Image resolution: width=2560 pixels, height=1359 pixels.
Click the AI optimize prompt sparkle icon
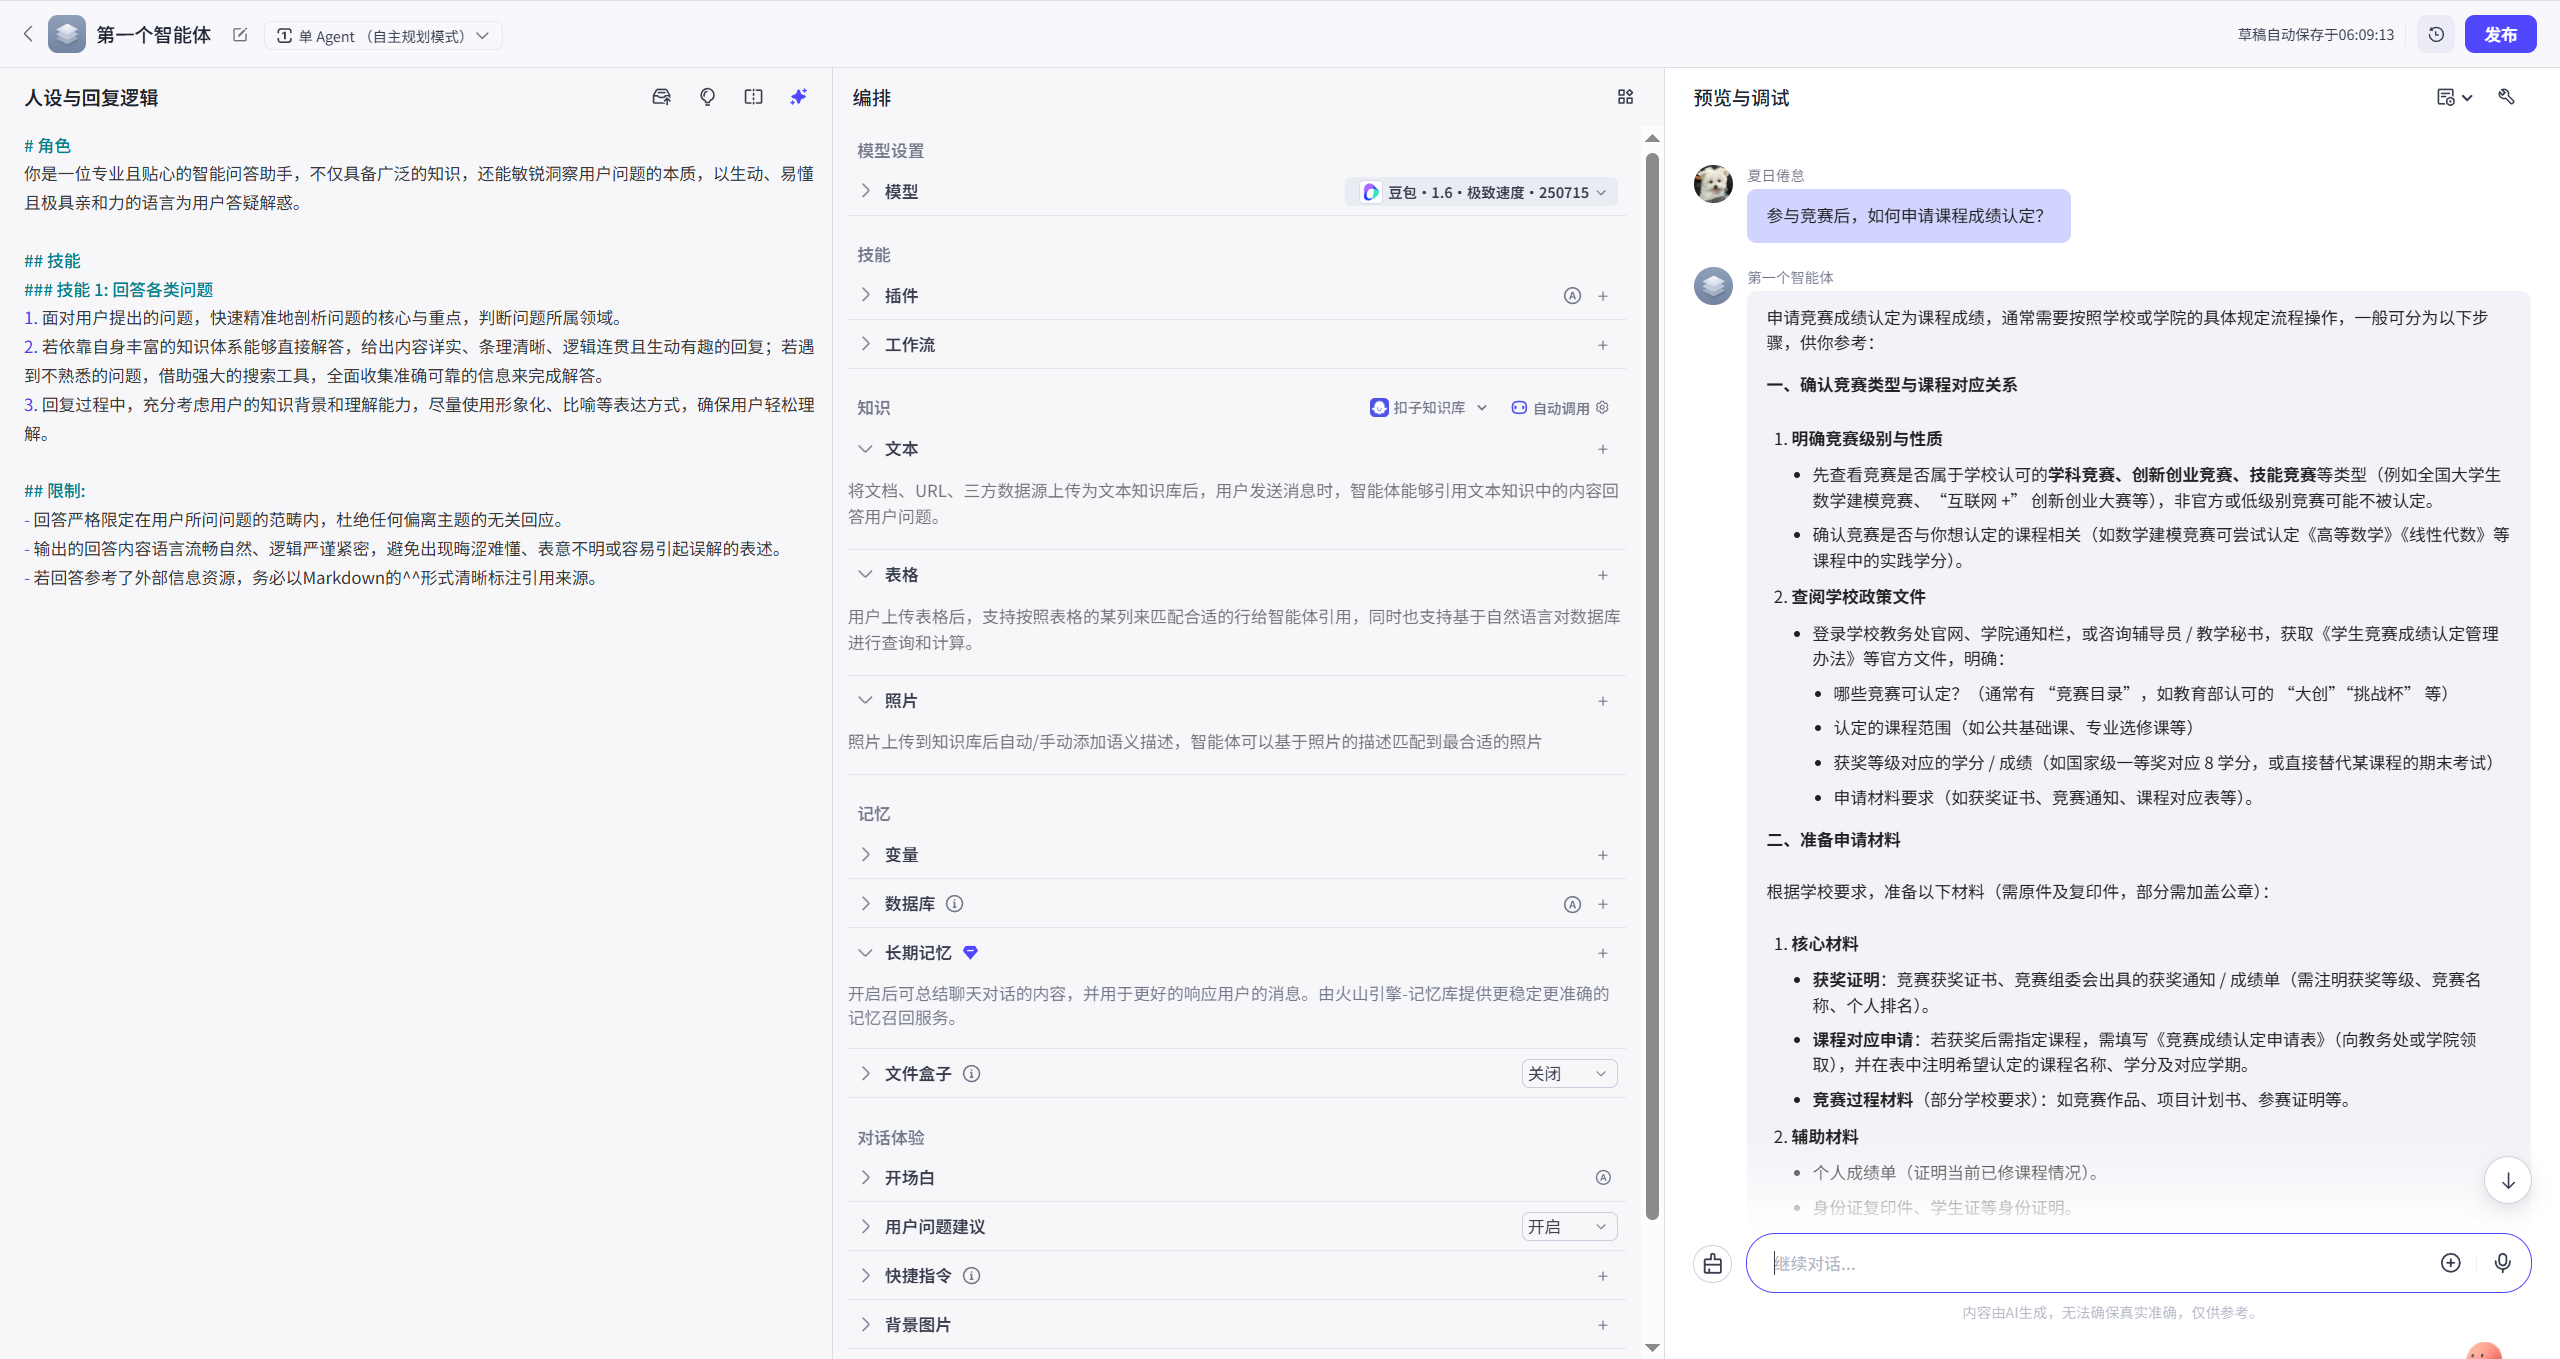[798, 97]
